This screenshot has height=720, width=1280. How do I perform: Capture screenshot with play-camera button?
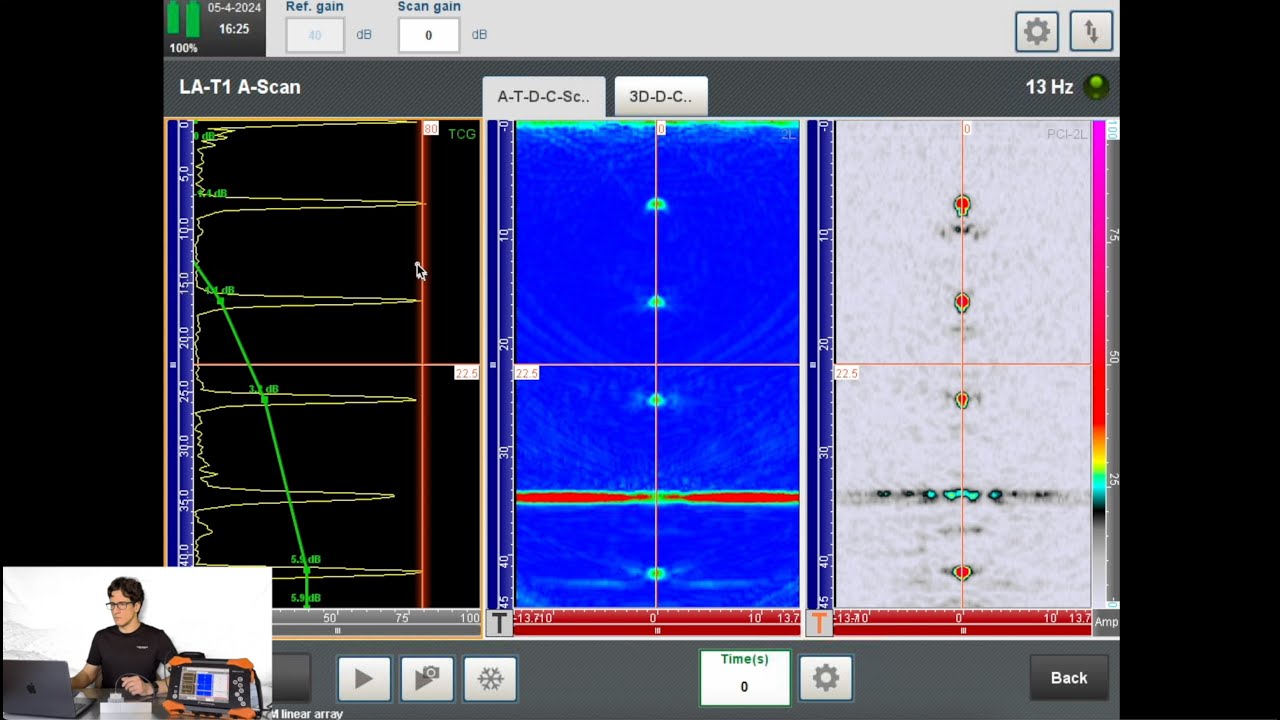(427, 679)
